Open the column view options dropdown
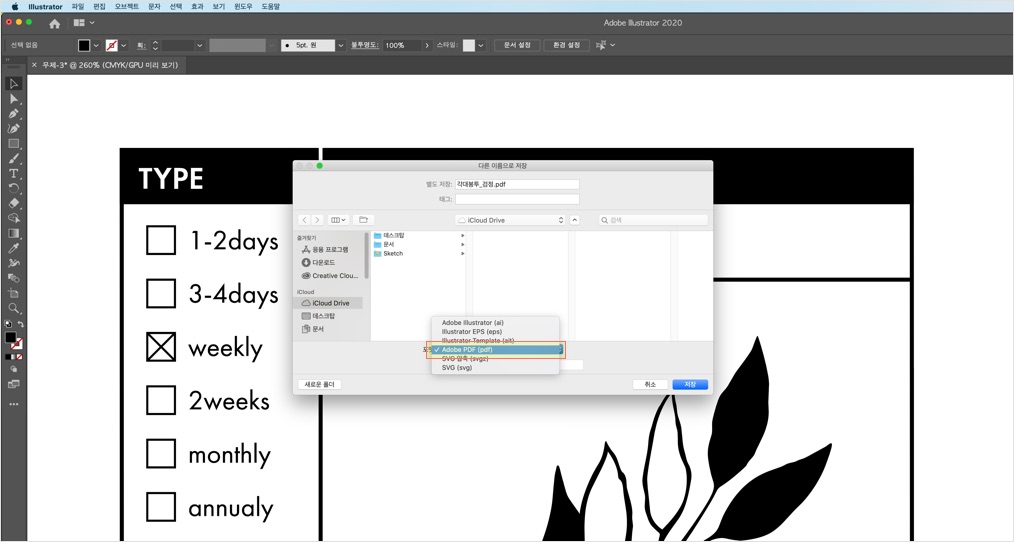 tap(339, 220)
